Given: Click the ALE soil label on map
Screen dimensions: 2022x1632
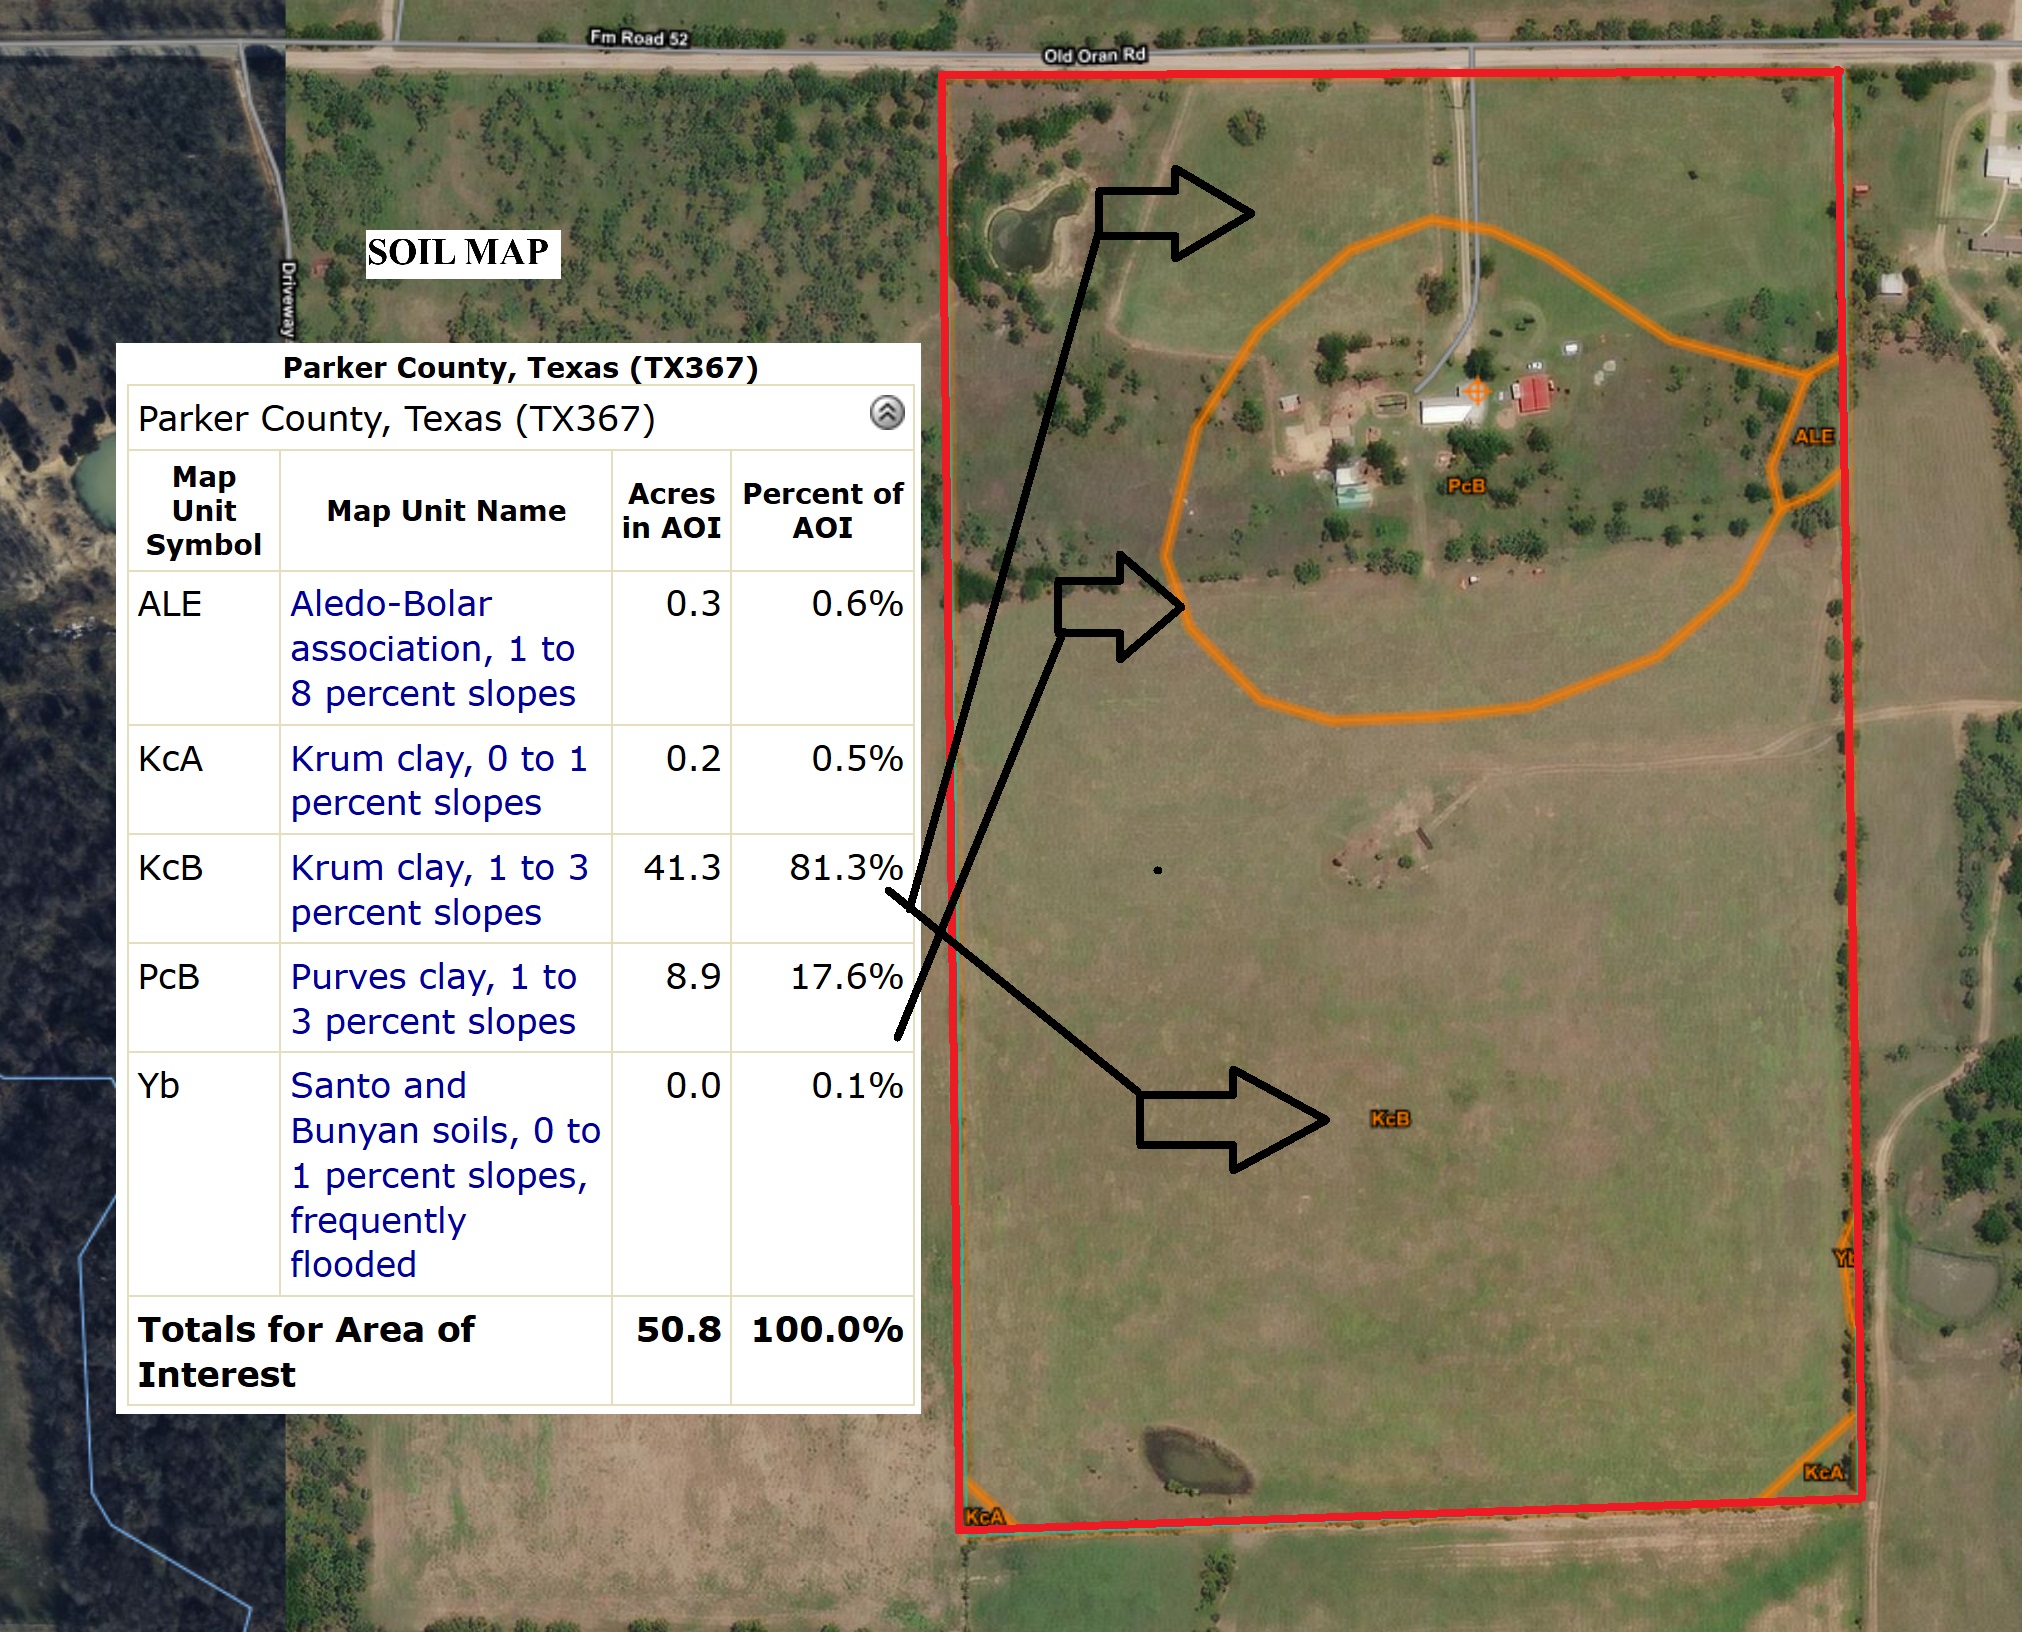Looking at the screenshot, I should tap(1813, 436).
